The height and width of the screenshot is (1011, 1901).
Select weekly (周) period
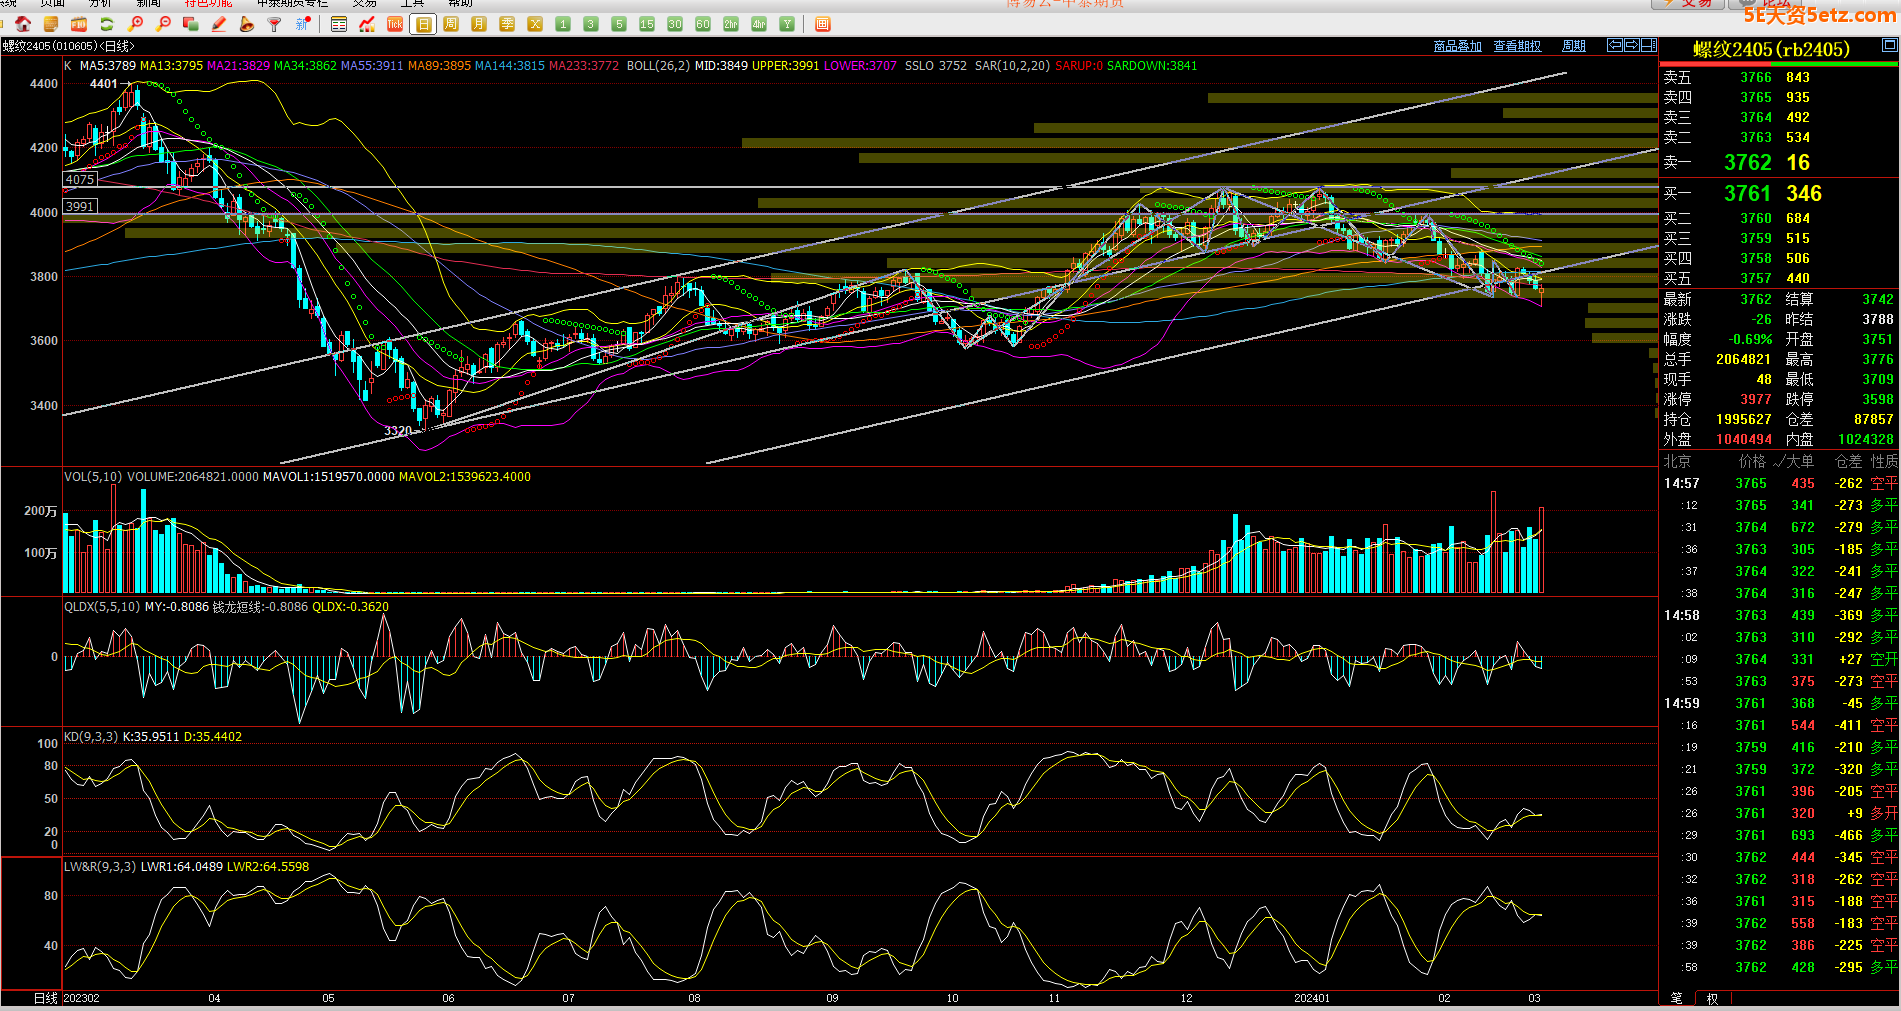click(451, 24)
